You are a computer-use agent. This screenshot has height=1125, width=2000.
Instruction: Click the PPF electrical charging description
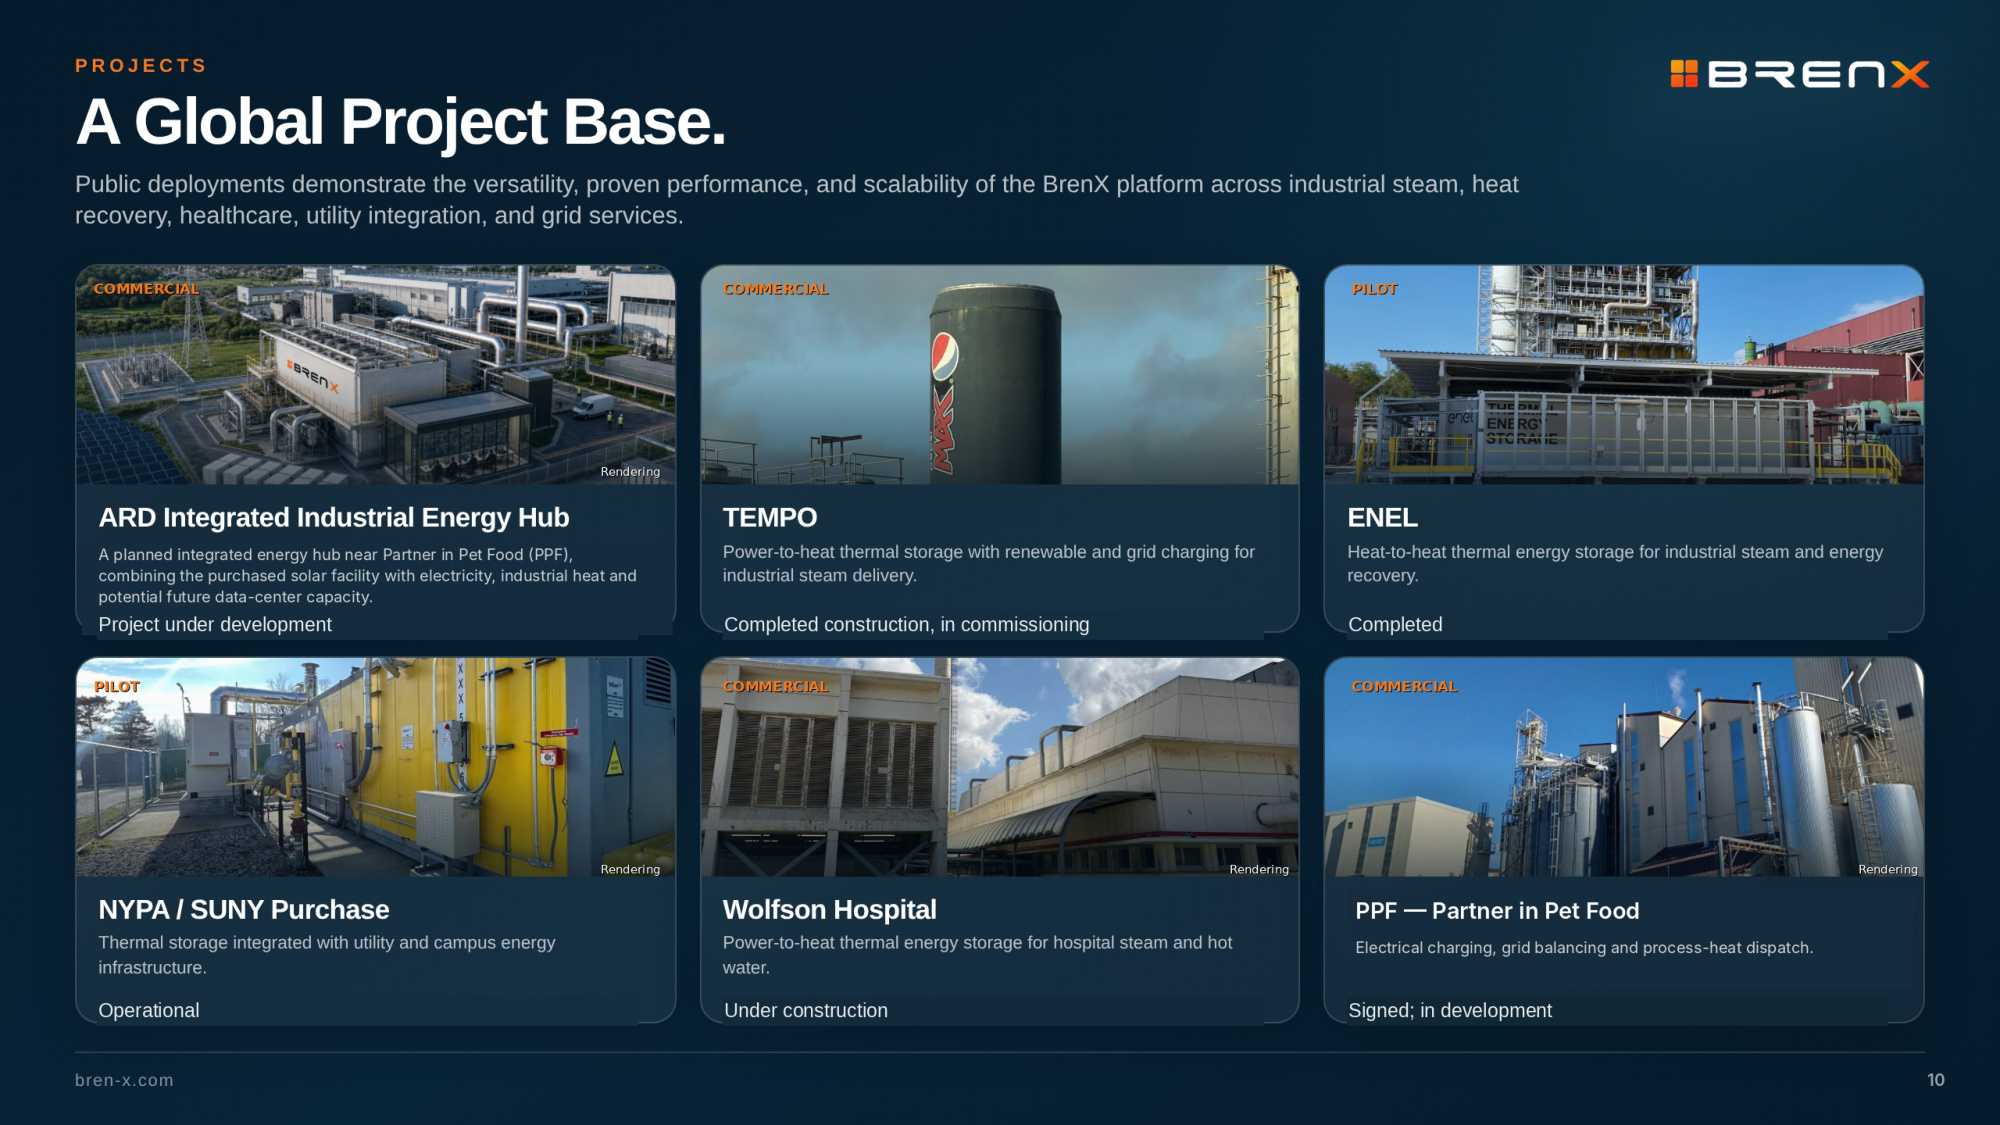1584,948
